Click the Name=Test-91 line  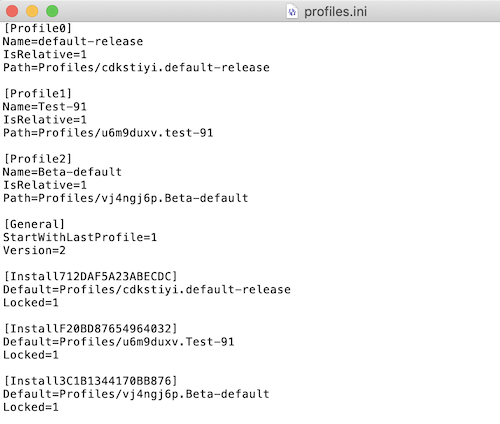(45, 107)
